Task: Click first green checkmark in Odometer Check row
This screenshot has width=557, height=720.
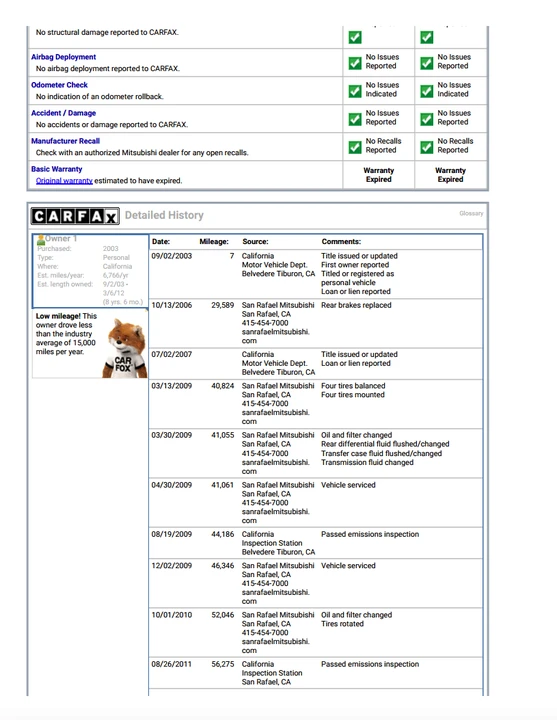Action: (355, 91)
